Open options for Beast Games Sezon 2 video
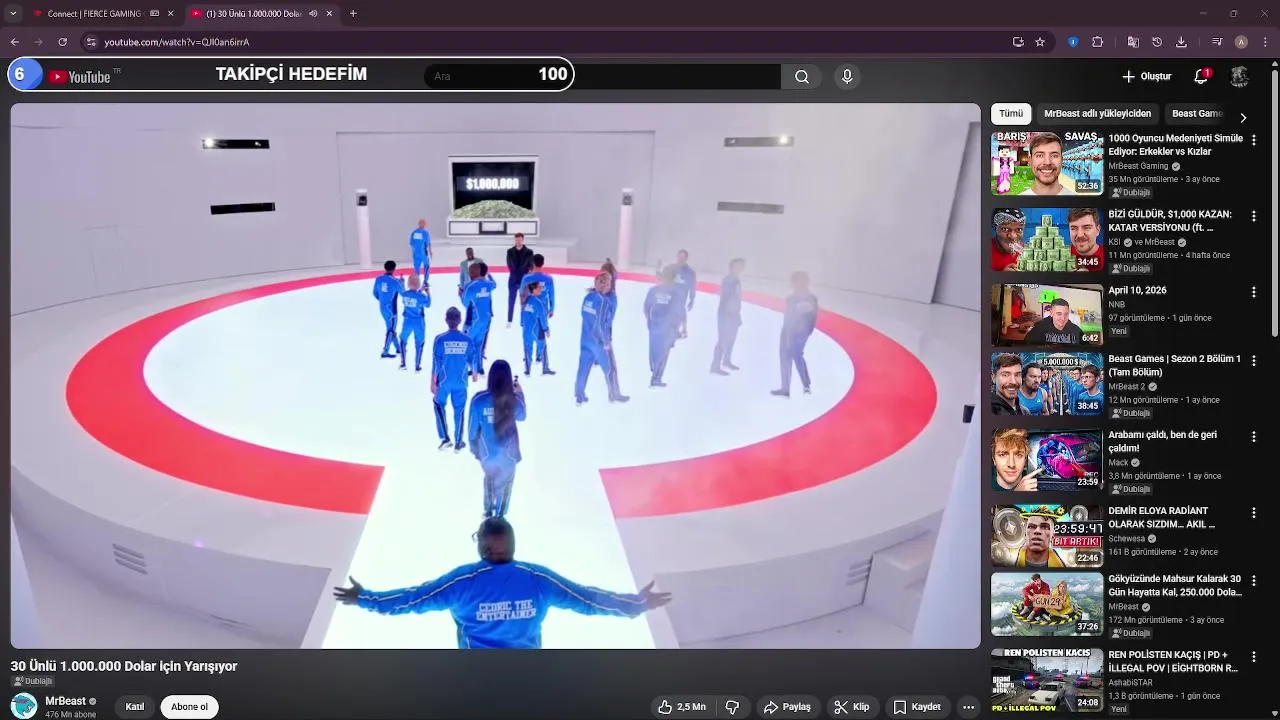This screenshot has height=720, width=1280. (x=1254, y=360)
